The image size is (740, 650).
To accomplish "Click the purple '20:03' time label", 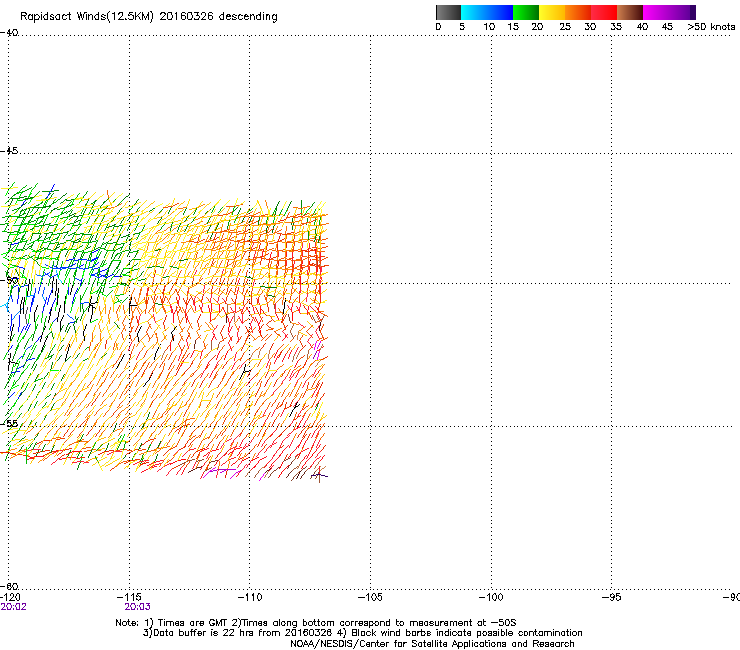I will click(137, 607).
